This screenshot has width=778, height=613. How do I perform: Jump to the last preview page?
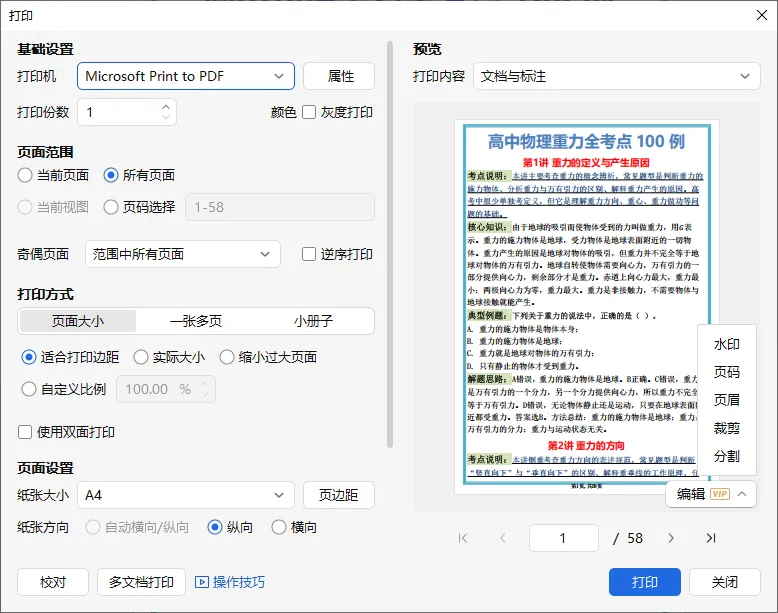[x=711, y=538]
